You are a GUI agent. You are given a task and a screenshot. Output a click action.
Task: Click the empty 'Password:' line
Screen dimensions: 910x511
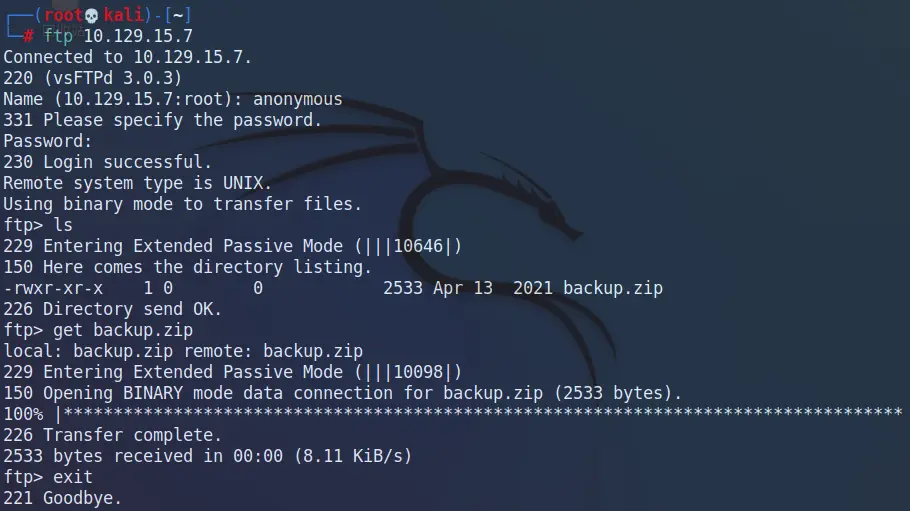click(47, 141)
